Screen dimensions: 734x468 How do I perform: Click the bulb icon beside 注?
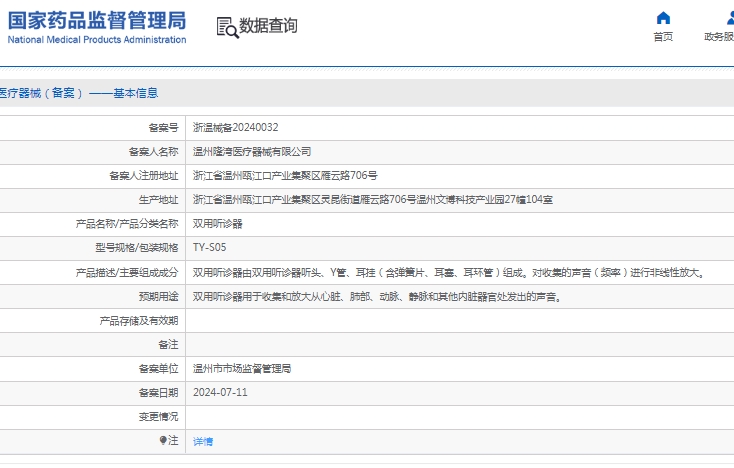click(x=162, y=440)
